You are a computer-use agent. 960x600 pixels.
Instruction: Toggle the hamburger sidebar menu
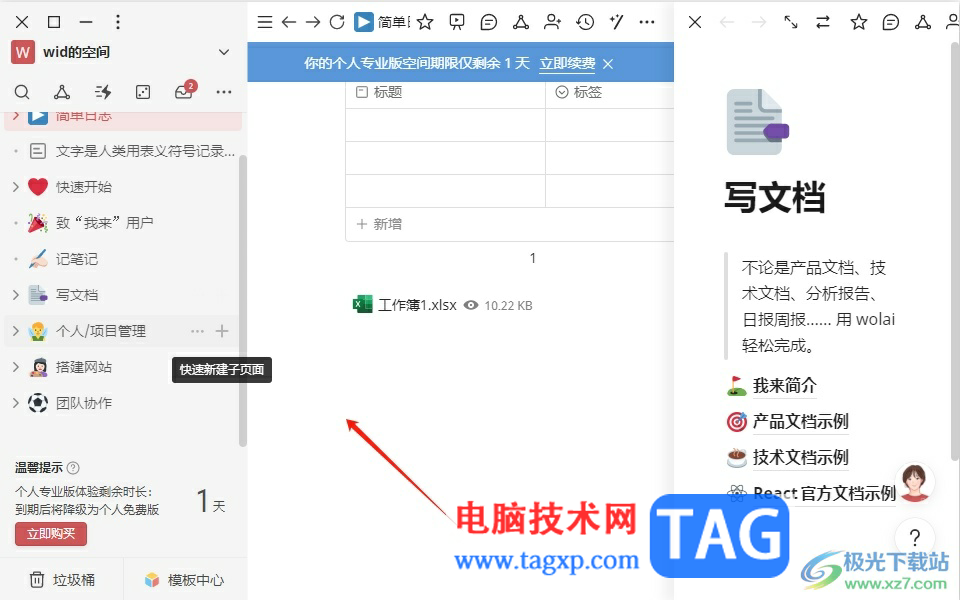click(x=265, y=23)
